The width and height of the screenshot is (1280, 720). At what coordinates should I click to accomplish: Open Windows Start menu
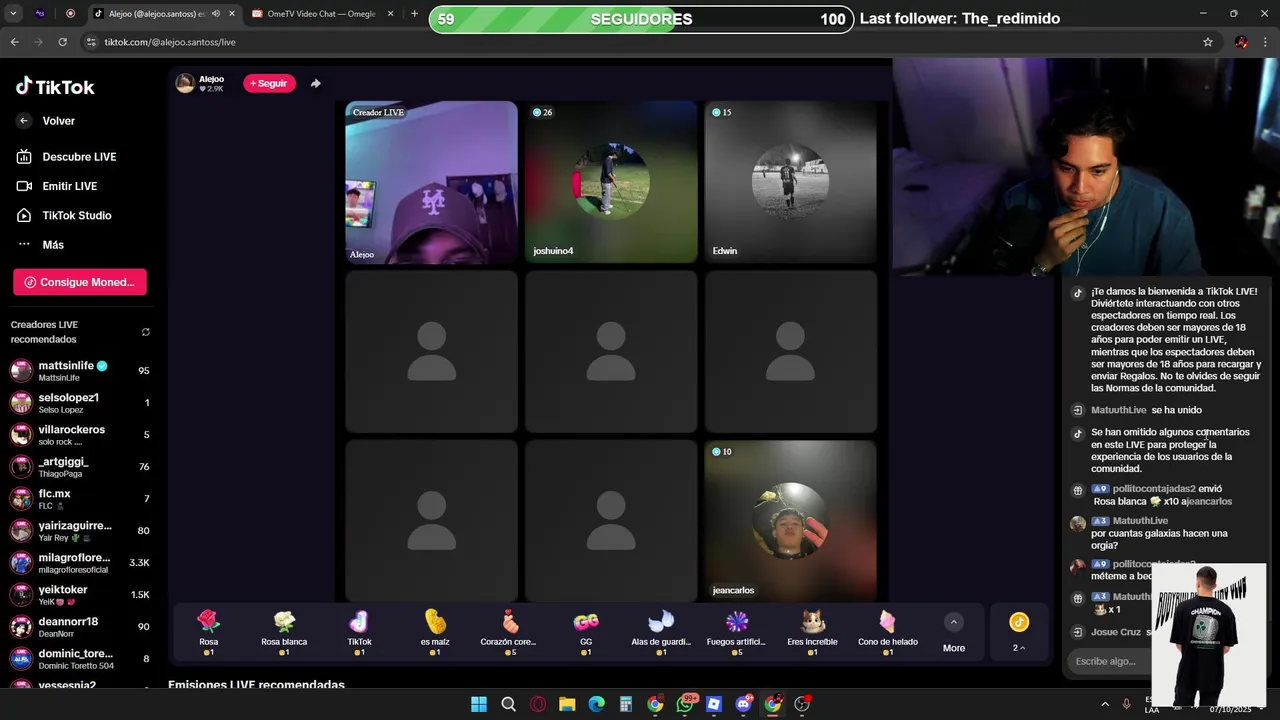pyautogui.click(x=479, y=704)
